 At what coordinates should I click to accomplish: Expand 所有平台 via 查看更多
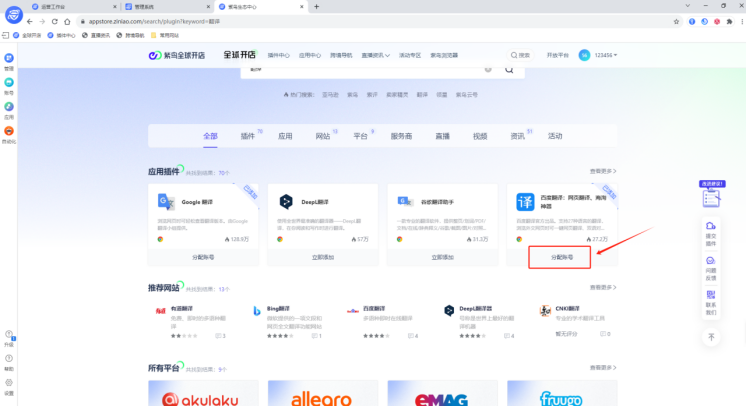click(603, 367)
